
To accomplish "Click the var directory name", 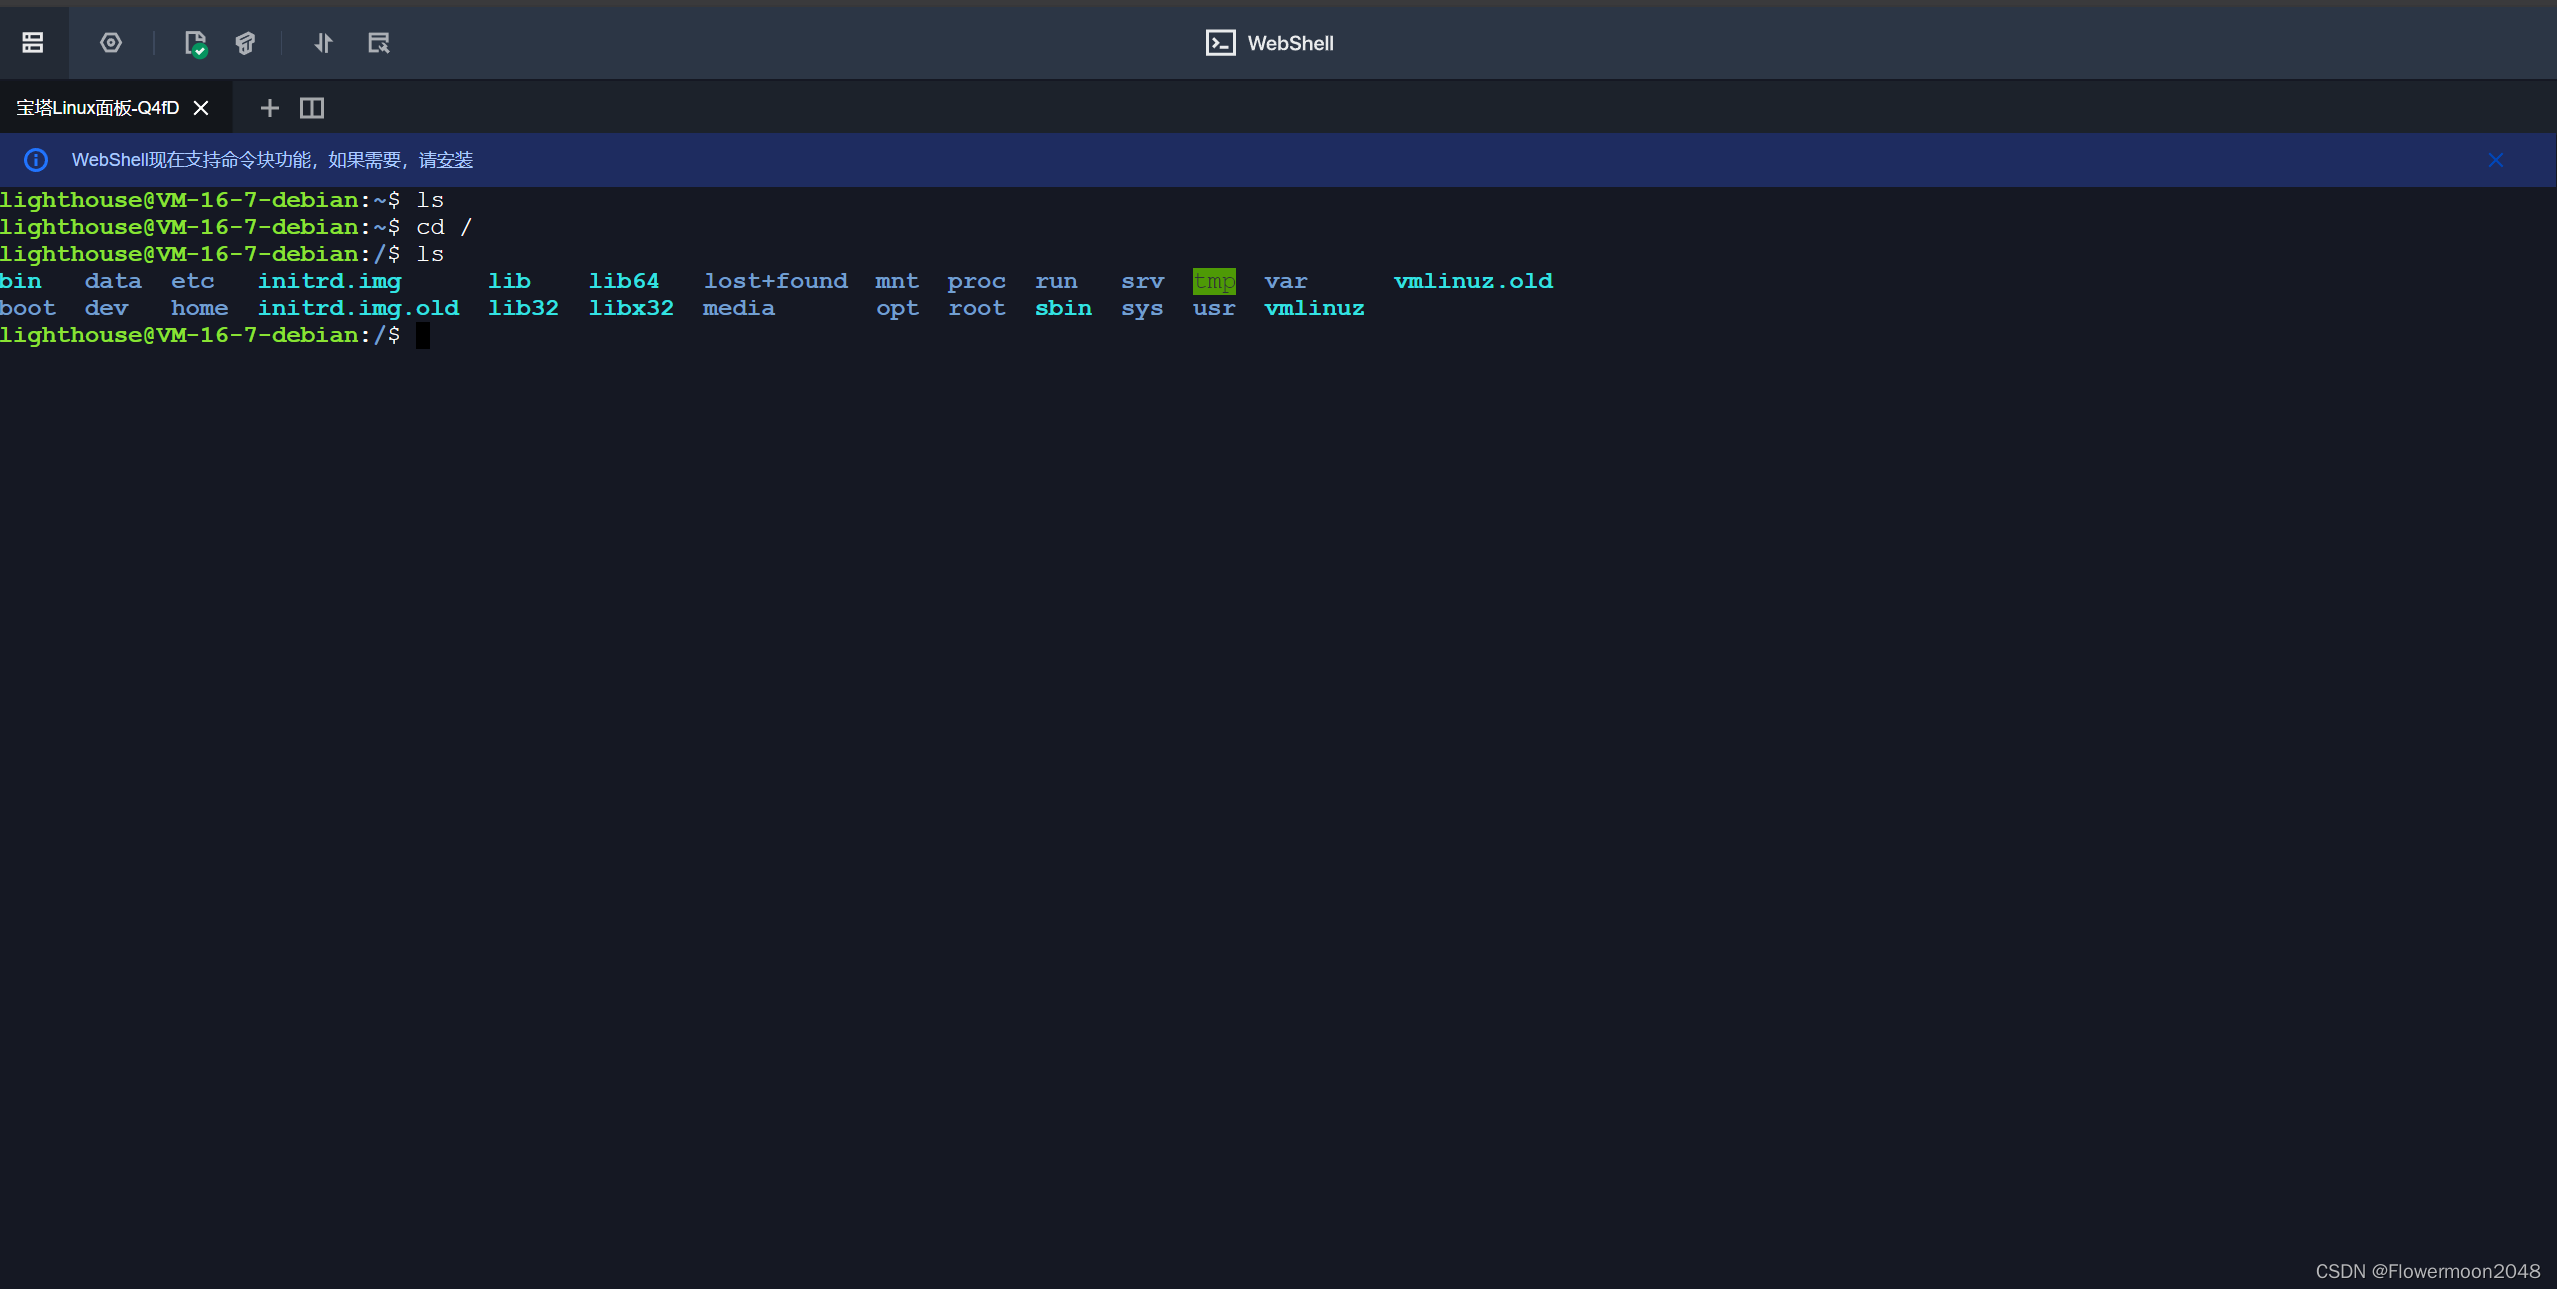I will pyautogui.click(x=1286, y=281).
